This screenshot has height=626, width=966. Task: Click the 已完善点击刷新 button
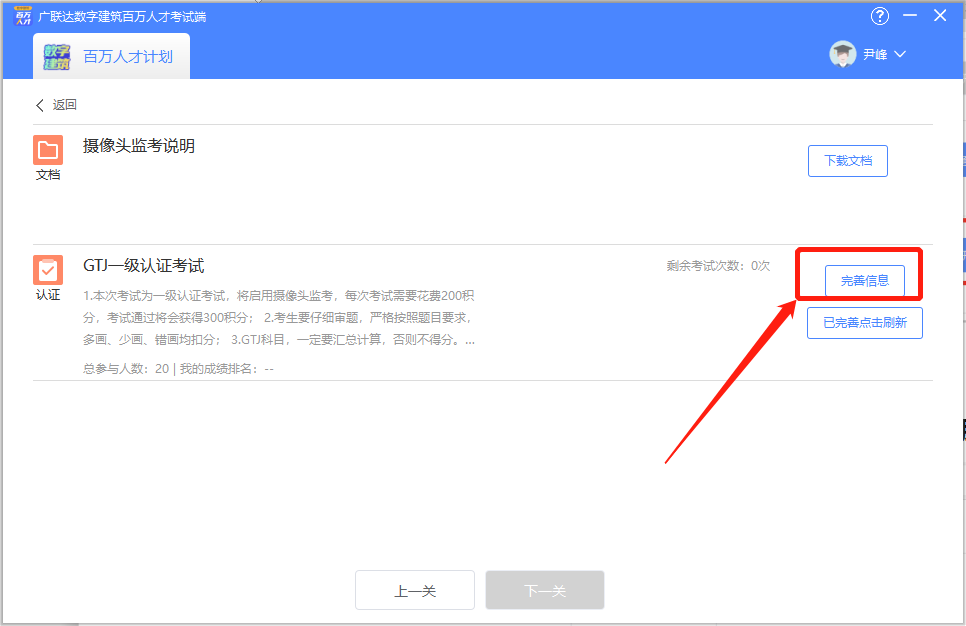click(x=865, y=323)
